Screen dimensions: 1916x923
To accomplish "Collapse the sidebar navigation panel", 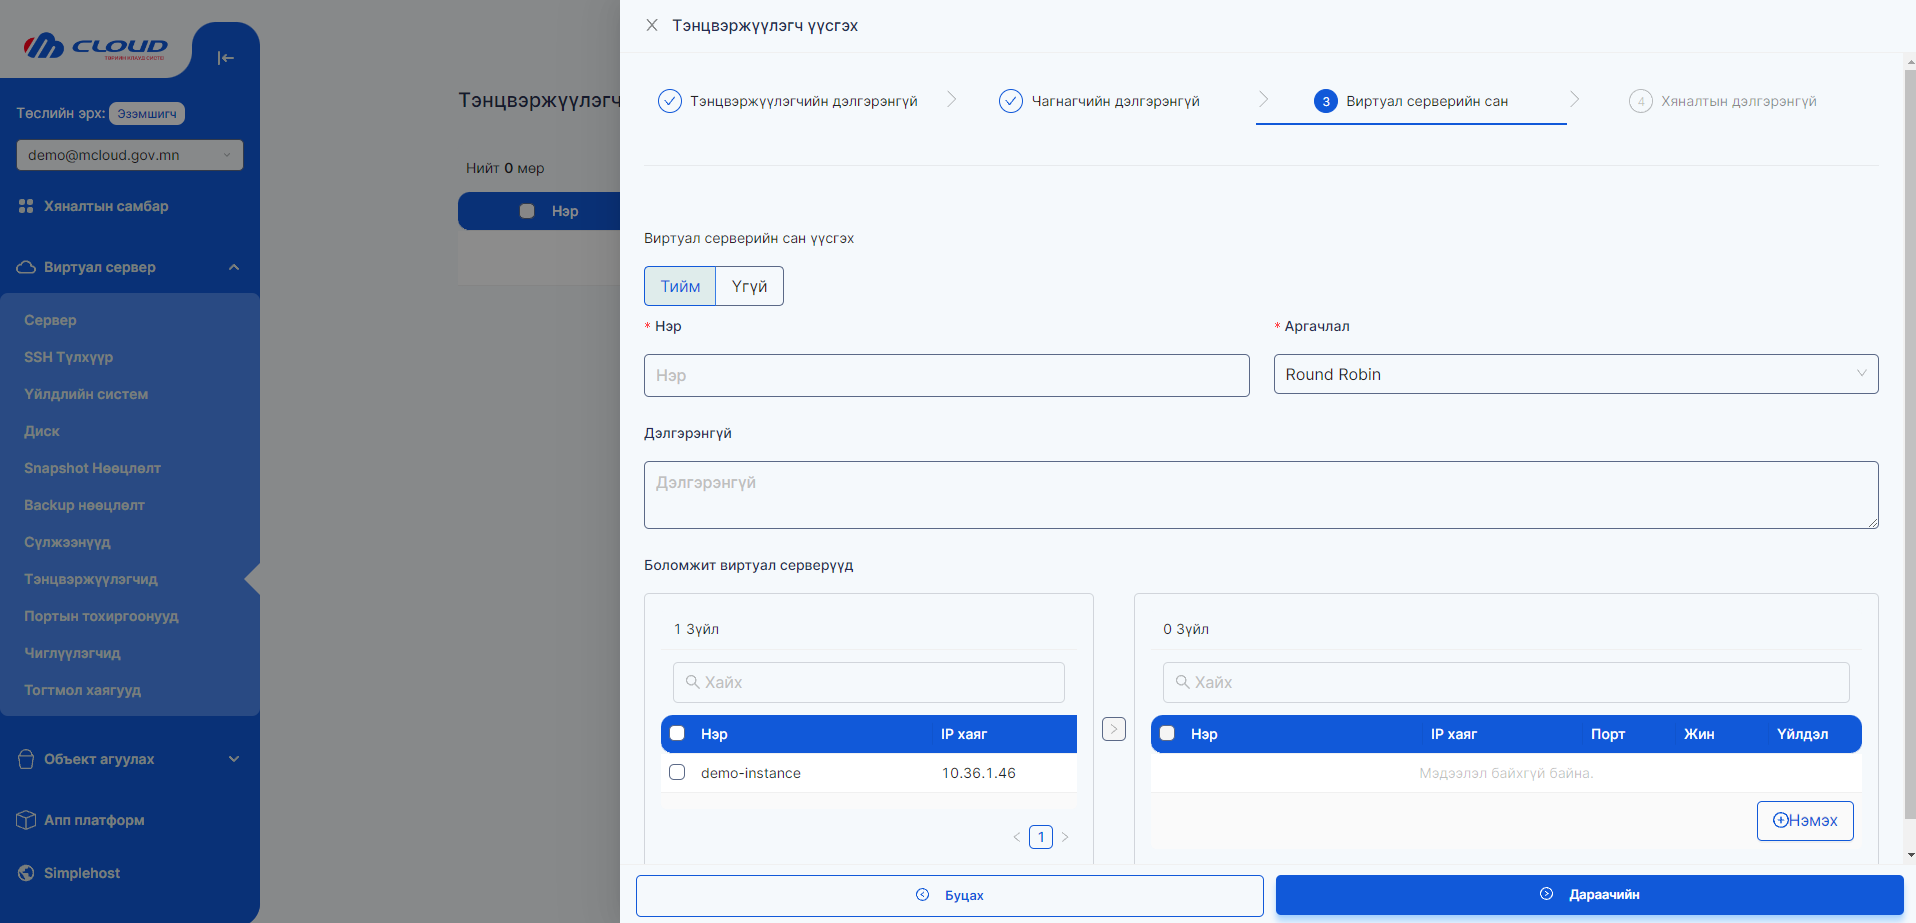I will pos(225,58).
